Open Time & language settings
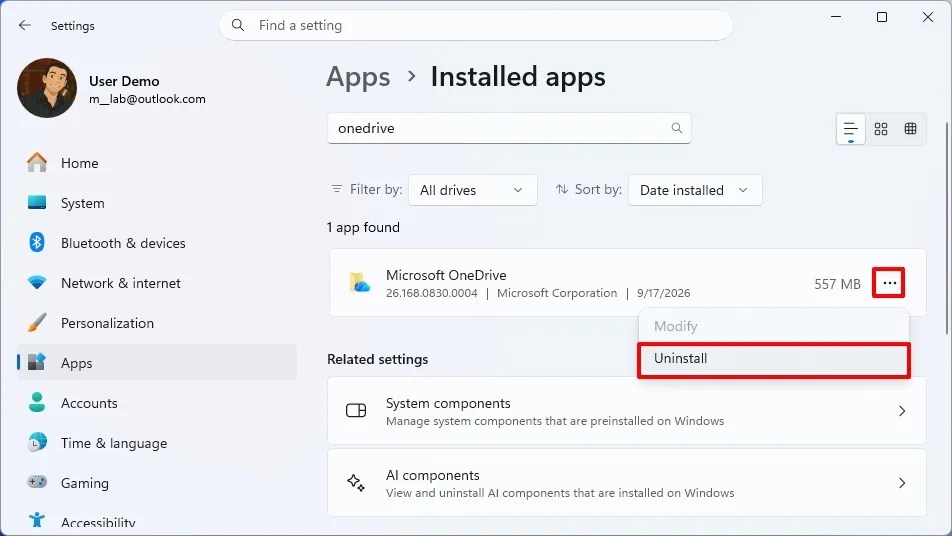The image size is (952, 536). coord(157,443)
